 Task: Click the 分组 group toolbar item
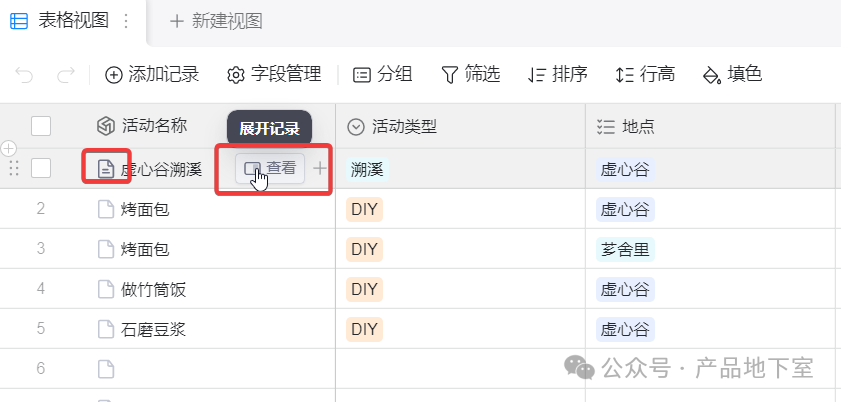click(x=382, y=74)
